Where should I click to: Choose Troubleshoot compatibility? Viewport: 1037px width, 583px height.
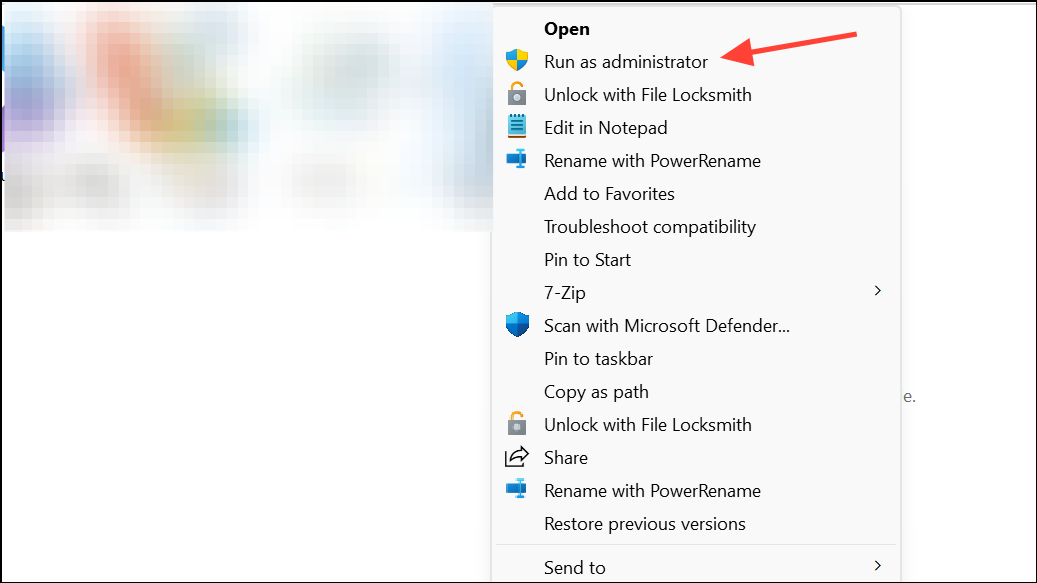[x=649, y=227]
